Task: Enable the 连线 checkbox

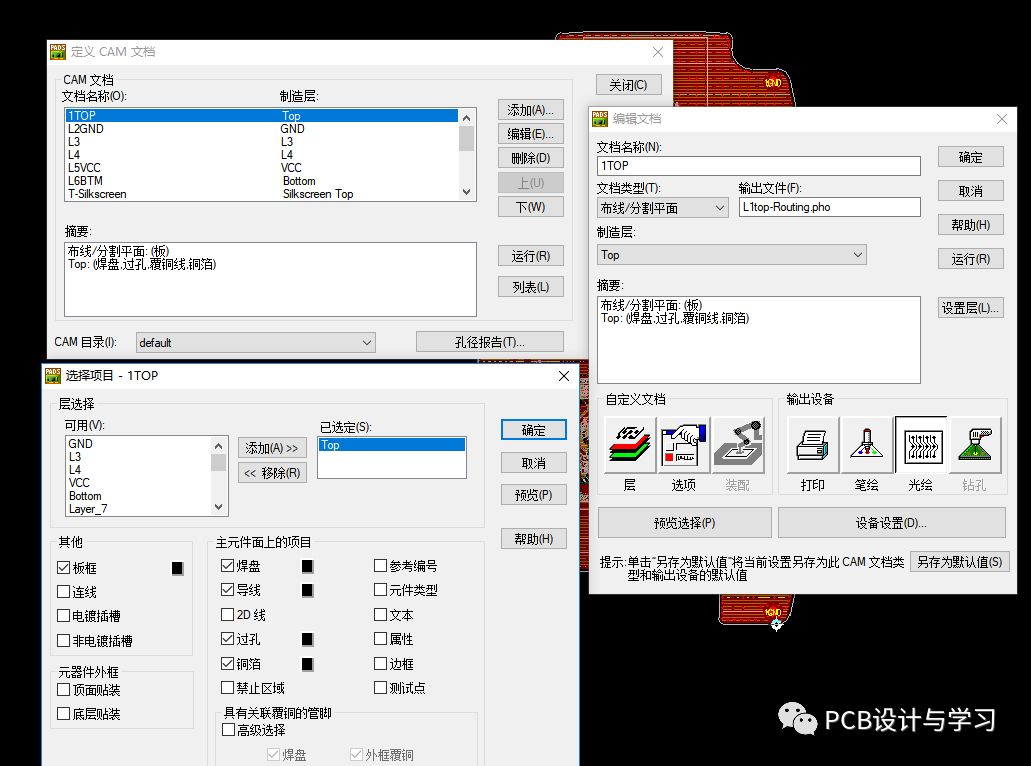Action: 64,592
